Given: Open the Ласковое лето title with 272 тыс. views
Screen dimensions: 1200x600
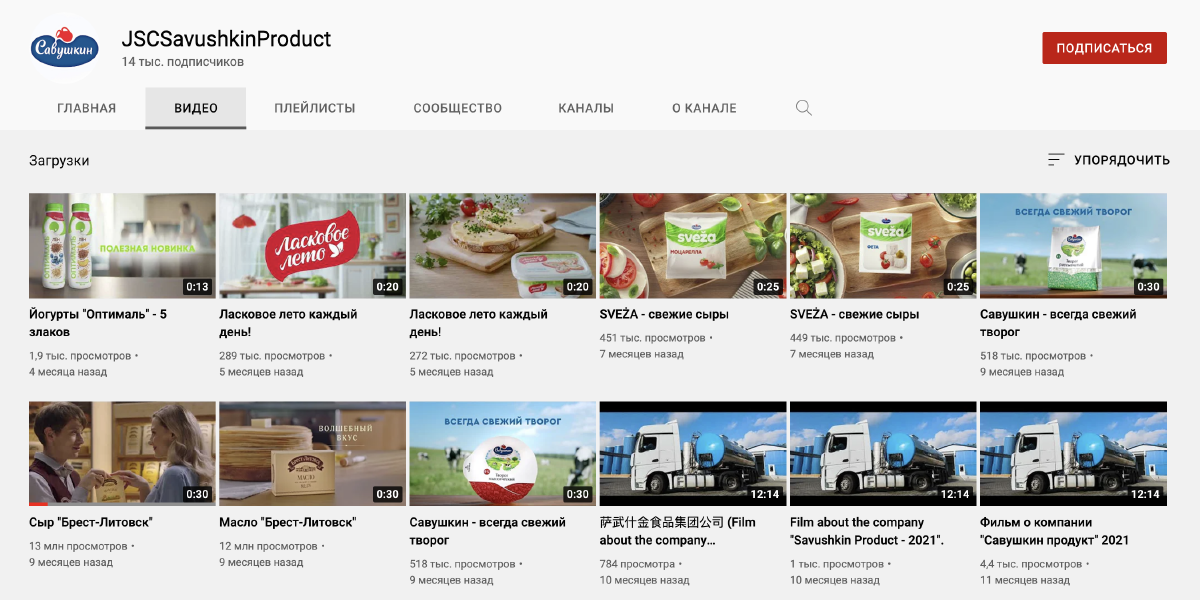Looking at the screenshot, I should pos(479,323).
